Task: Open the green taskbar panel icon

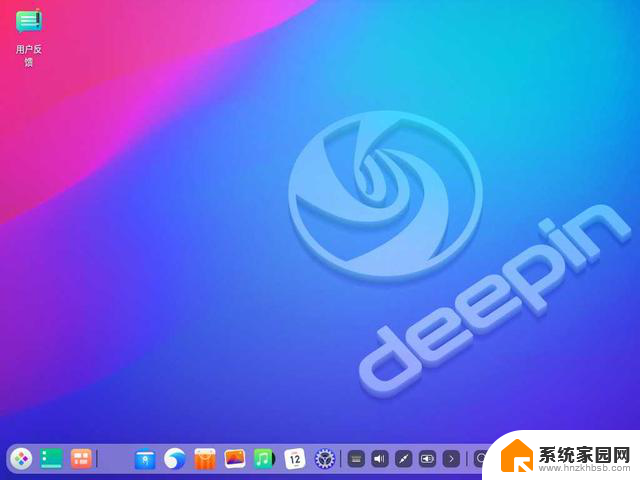Action: (x=51, y=458)
